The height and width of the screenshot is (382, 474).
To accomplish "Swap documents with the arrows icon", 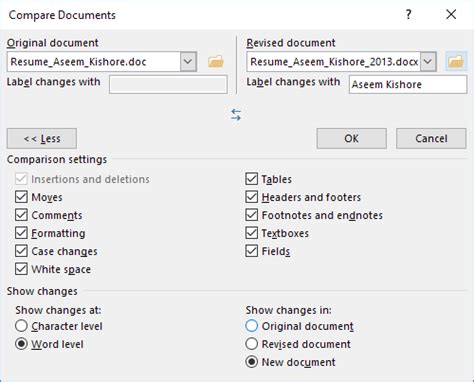I will click(x=236, y=114).
